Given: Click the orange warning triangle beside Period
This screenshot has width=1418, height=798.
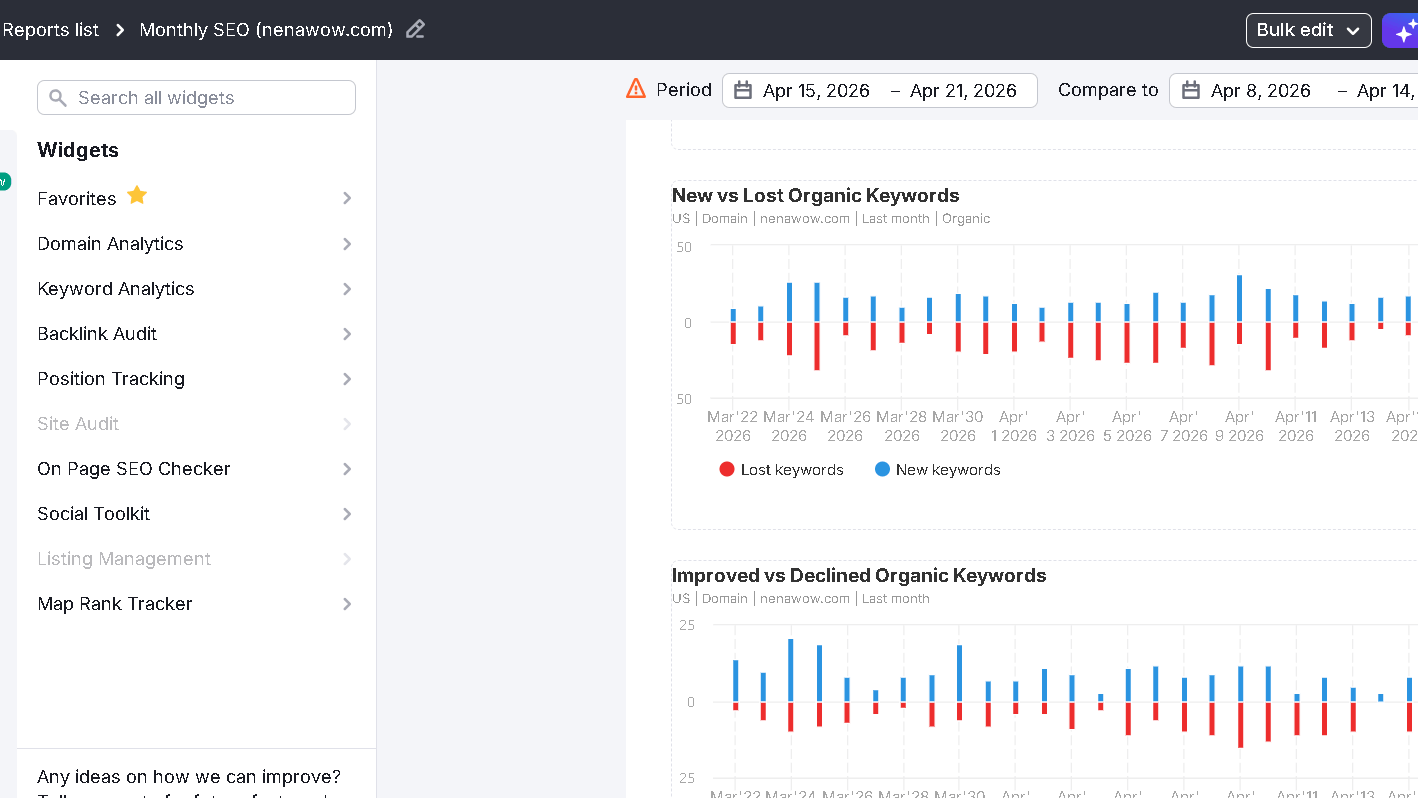Looking at the screenshot, I should pos(635,89).
